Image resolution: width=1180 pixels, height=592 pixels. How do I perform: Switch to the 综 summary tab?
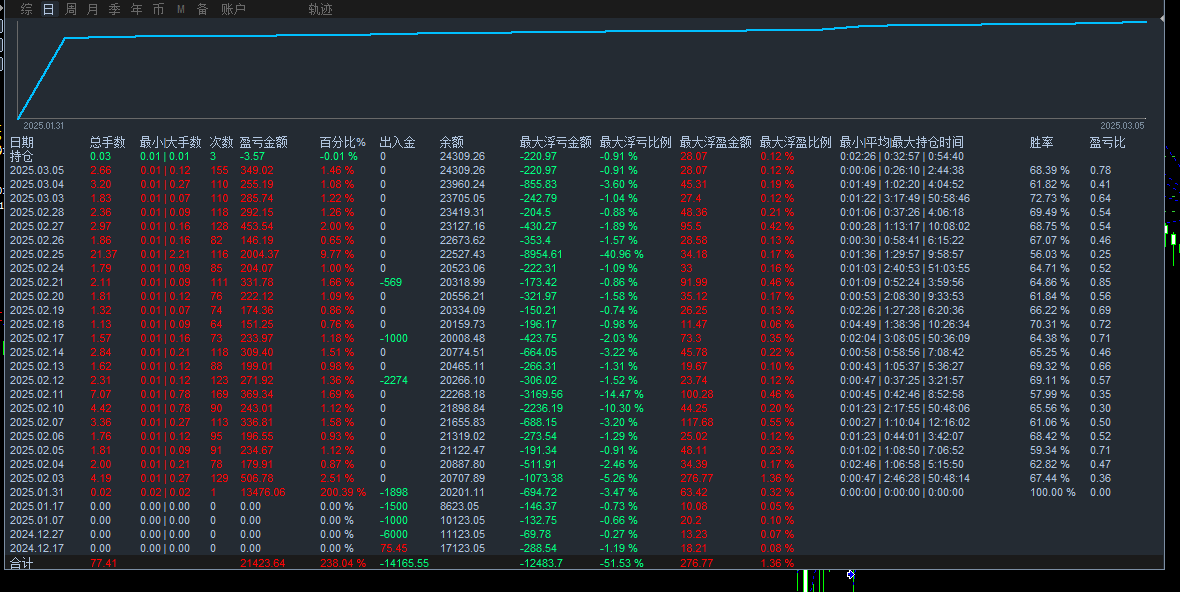tap(27, 9)
